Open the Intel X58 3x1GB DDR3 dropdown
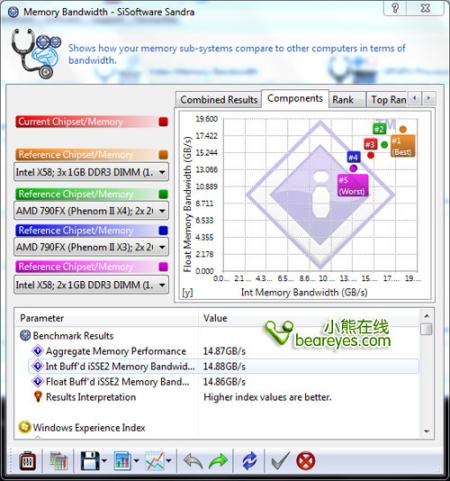 click(x=91, y=172)
